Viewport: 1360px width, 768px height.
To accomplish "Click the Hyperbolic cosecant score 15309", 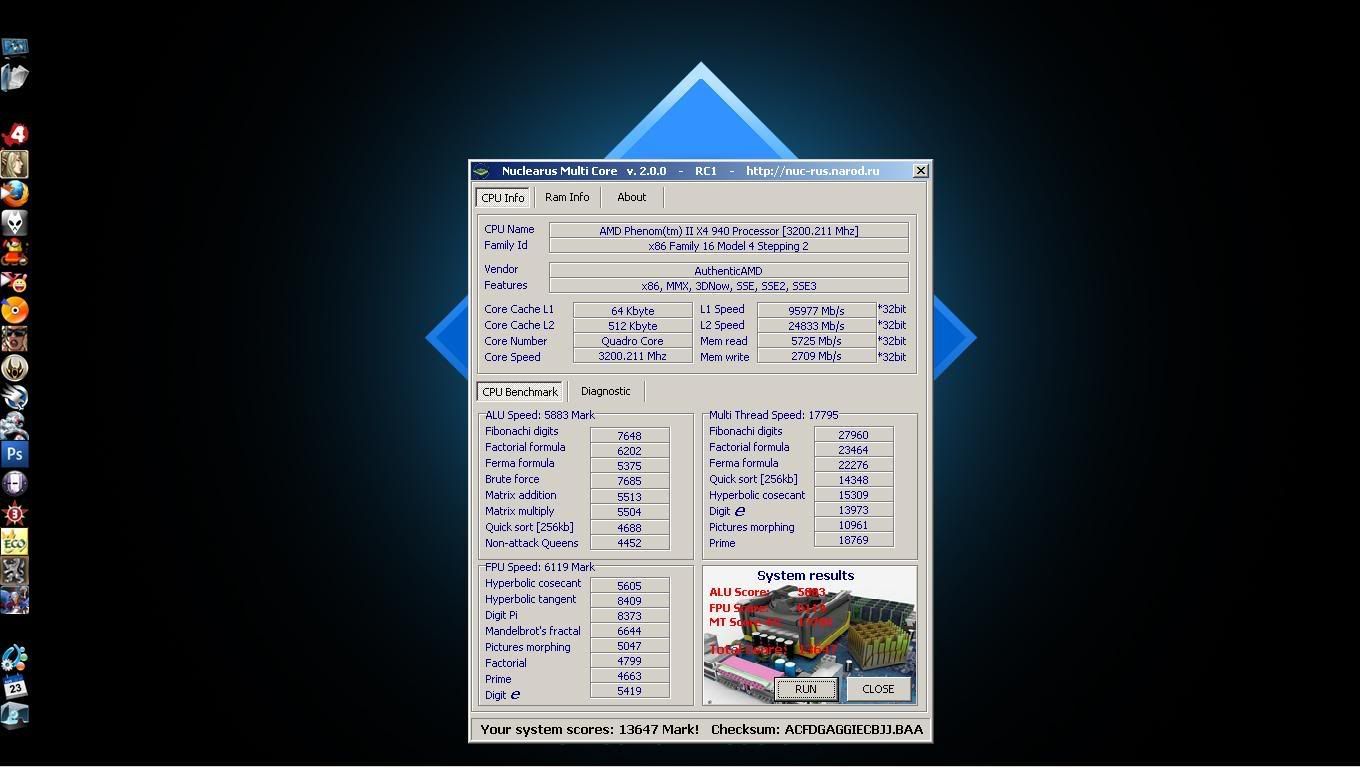I will pos(853,495).
